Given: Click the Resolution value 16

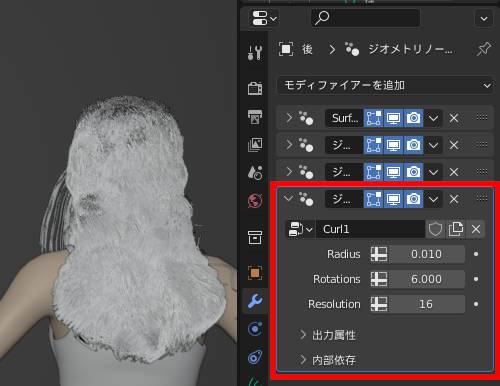Looking at the screenshot, I should [427, 304].
